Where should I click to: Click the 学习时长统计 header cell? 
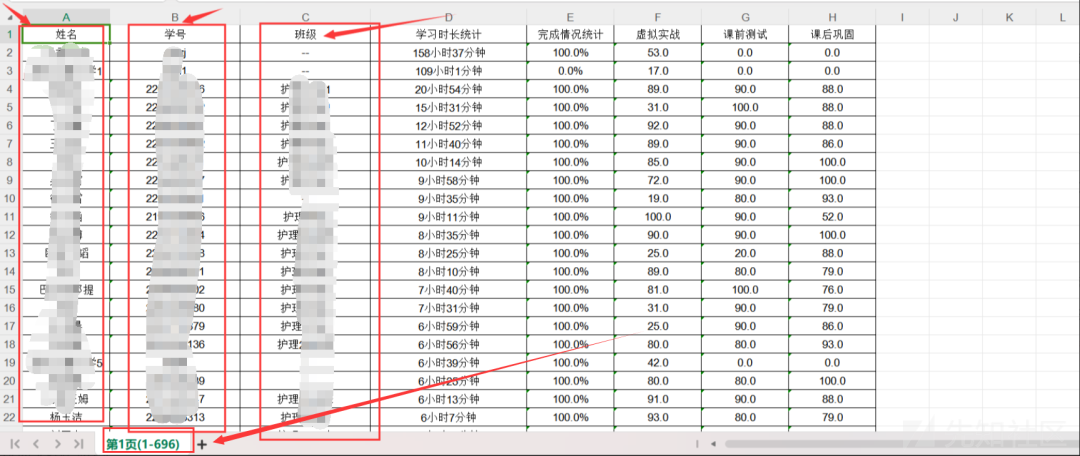448,34
